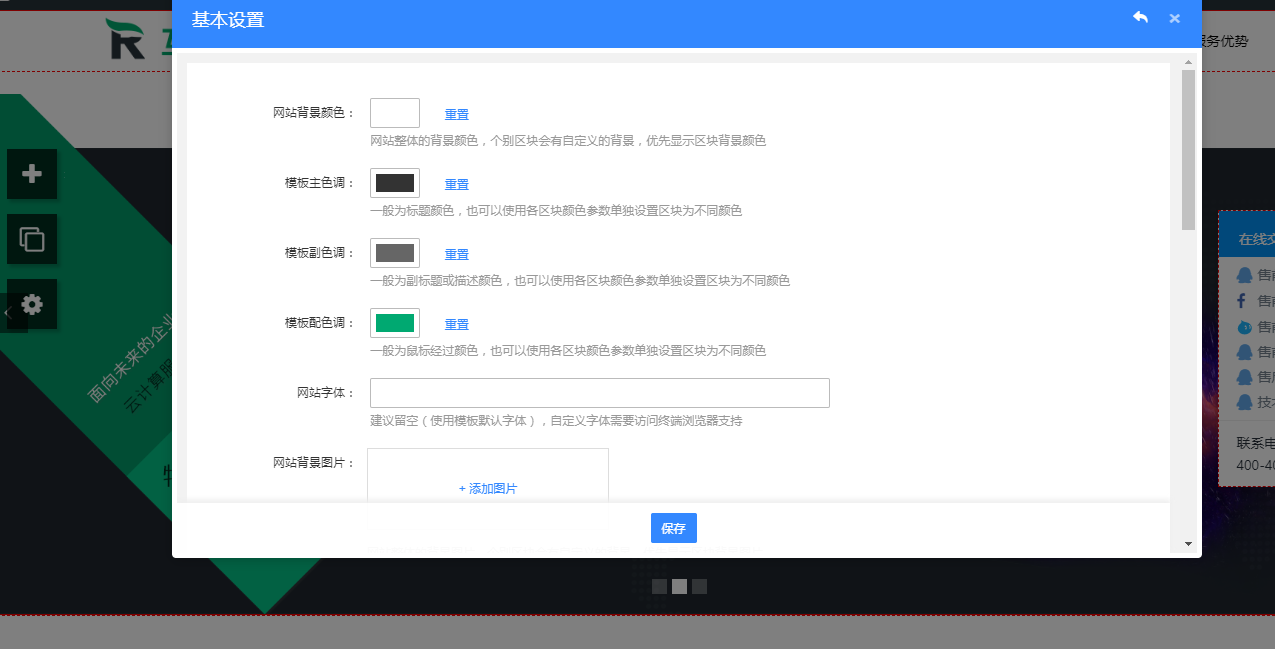Click the scrollbar down arrow
The image size is (1275, 649).
tap(1188, 543)
